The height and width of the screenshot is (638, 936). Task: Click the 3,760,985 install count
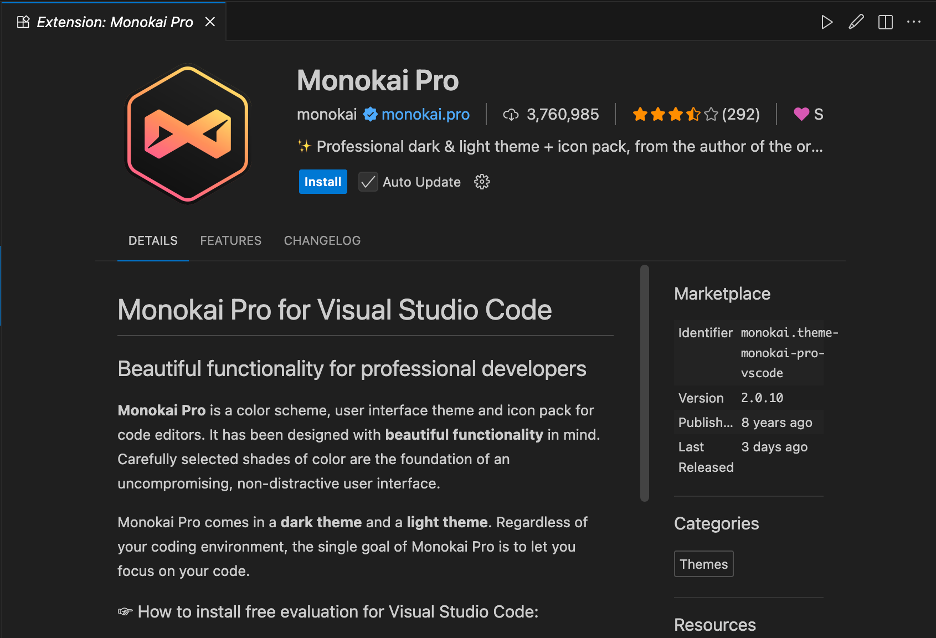(562, 114)
